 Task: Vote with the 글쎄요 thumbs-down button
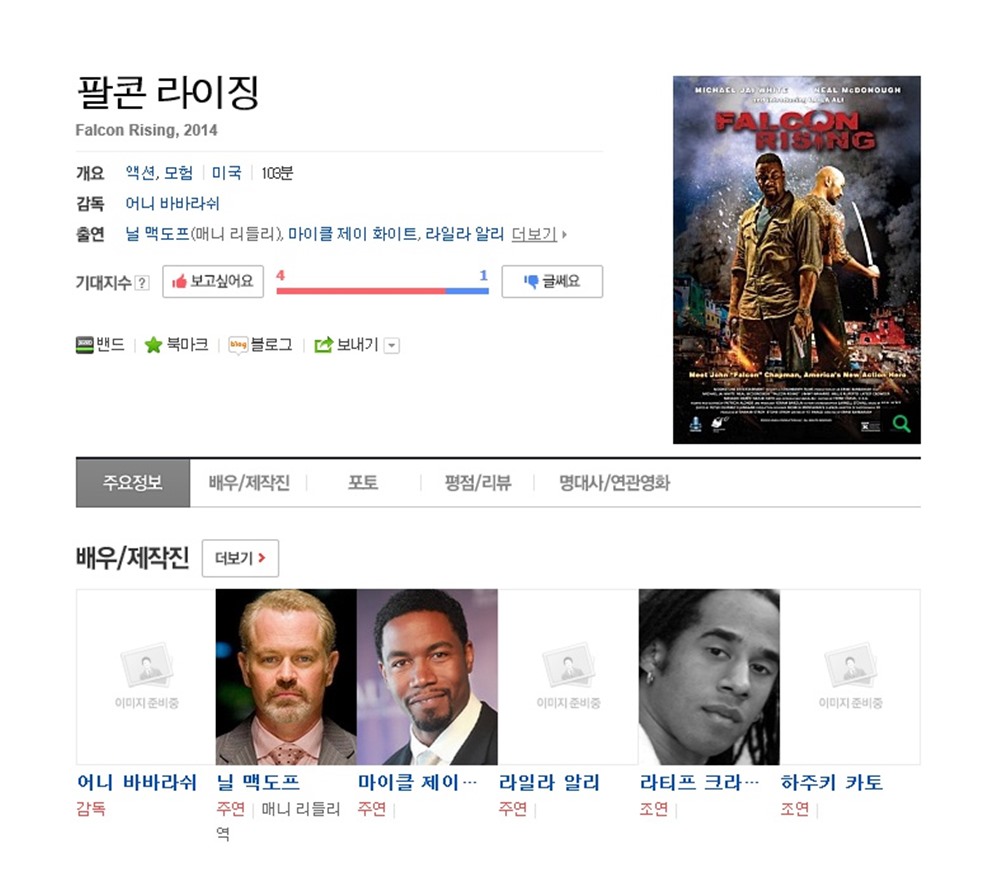coord(552,282)
